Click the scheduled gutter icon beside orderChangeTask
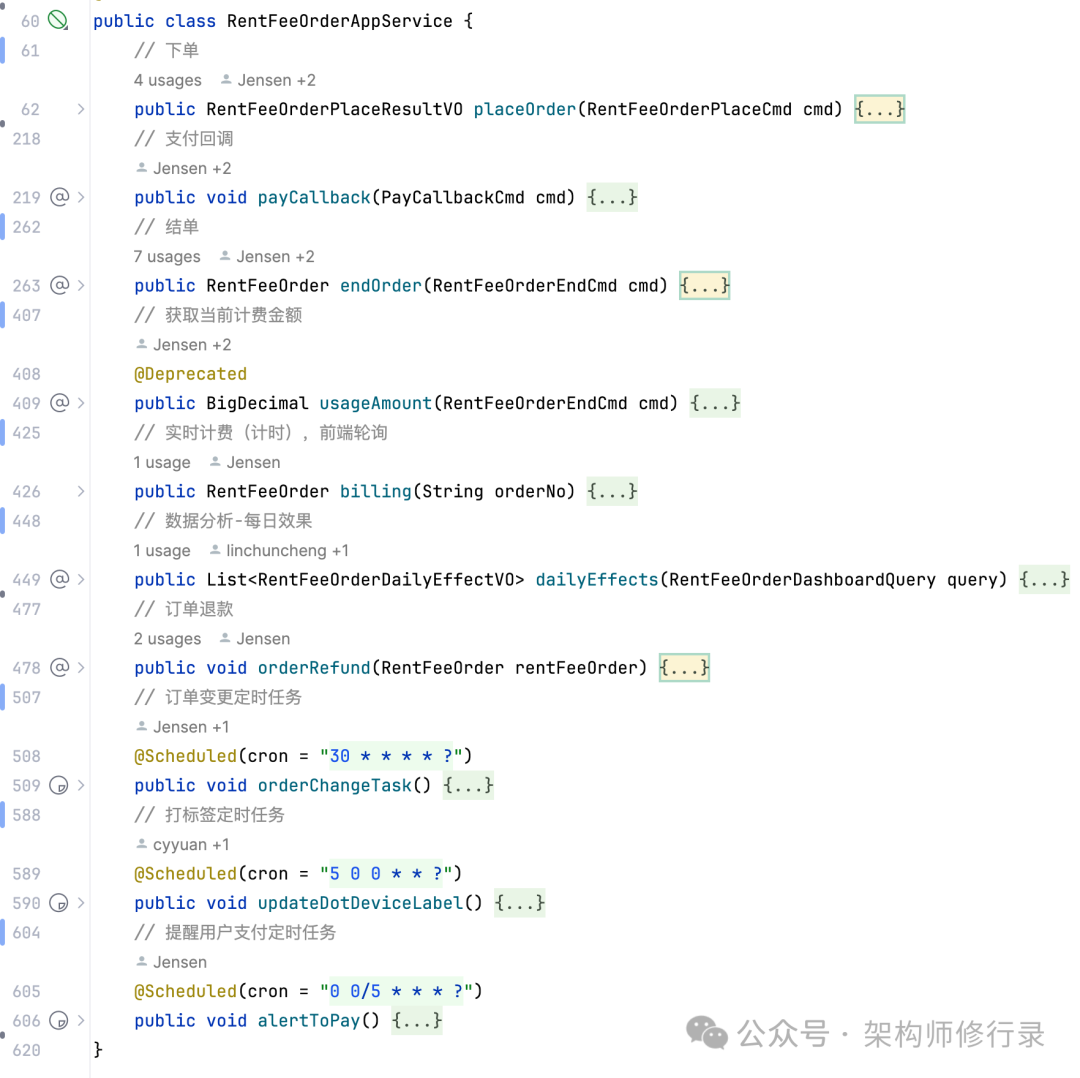 click(60, 785)
